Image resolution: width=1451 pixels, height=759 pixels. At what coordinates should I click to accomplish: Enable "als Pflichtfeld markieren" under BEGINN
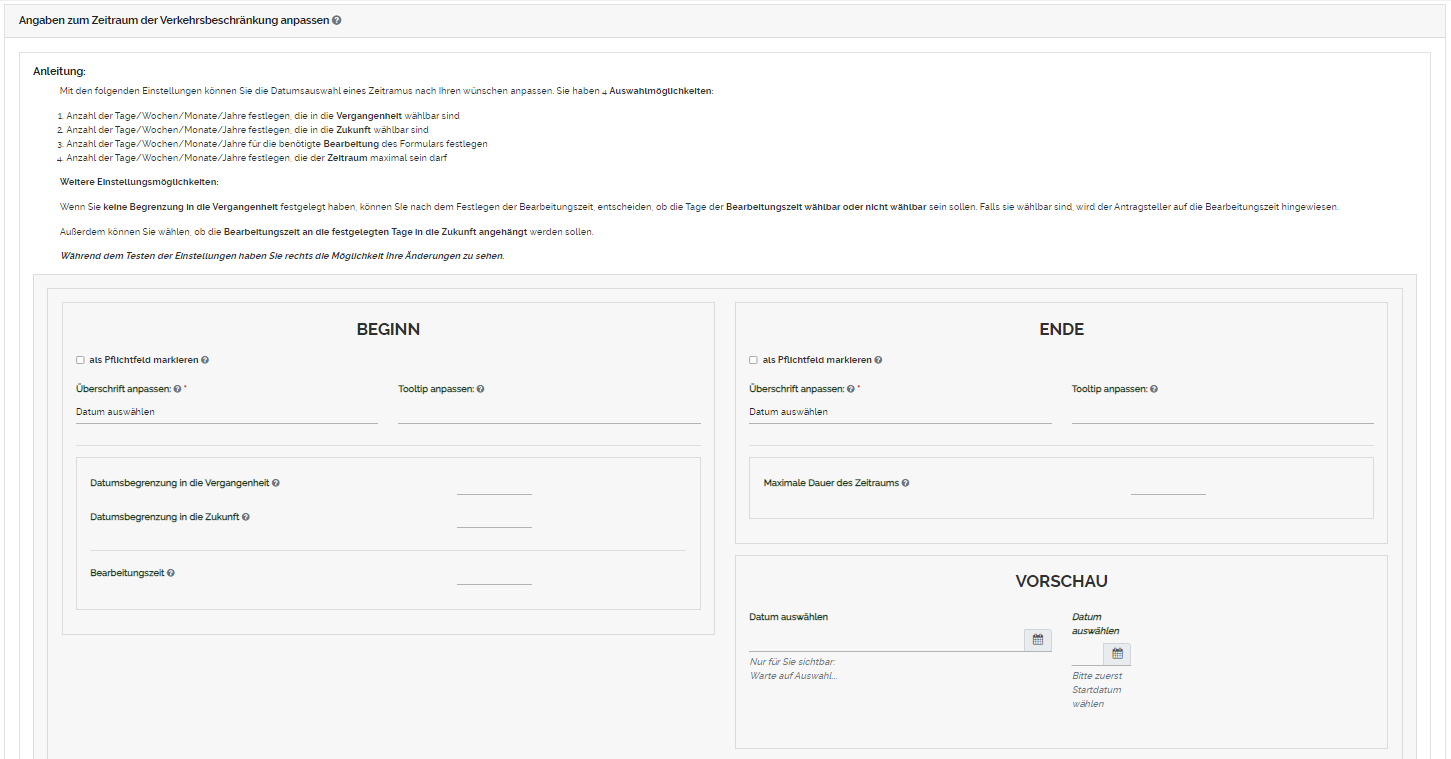(x=80, y=359)
